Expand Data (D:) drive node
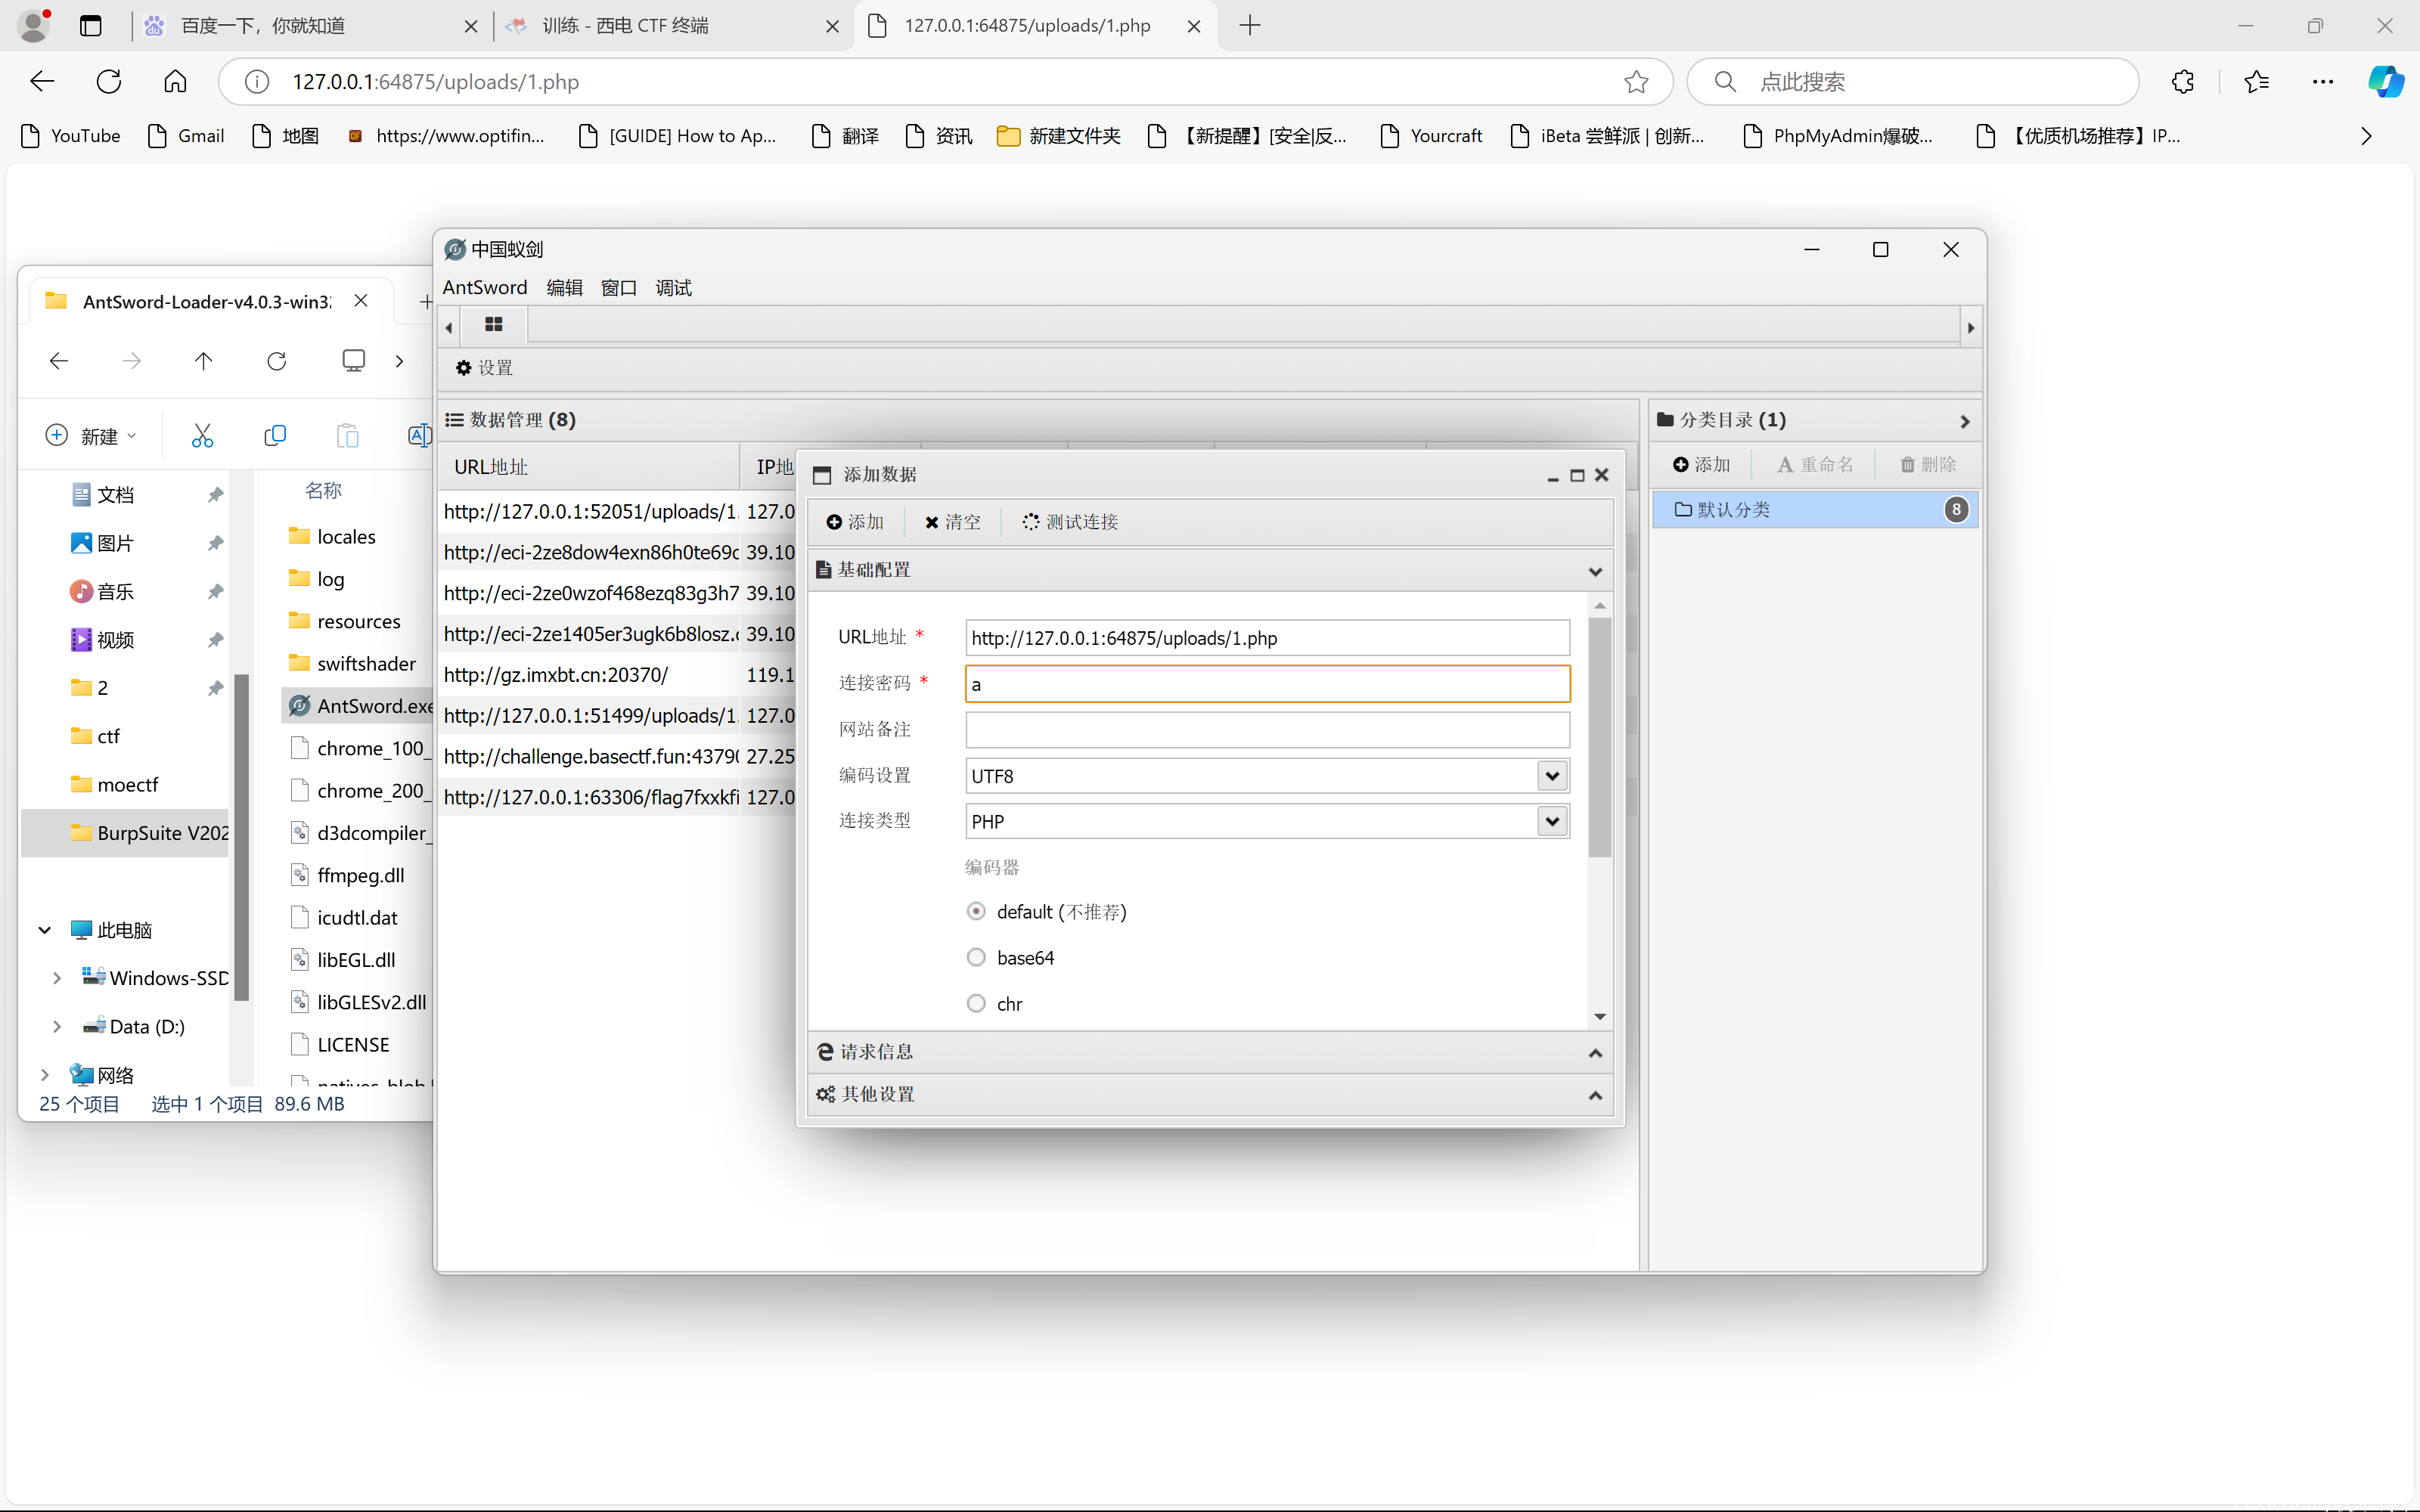The width and height of the screenshot is (2420, 1512). coord(57,1027)
